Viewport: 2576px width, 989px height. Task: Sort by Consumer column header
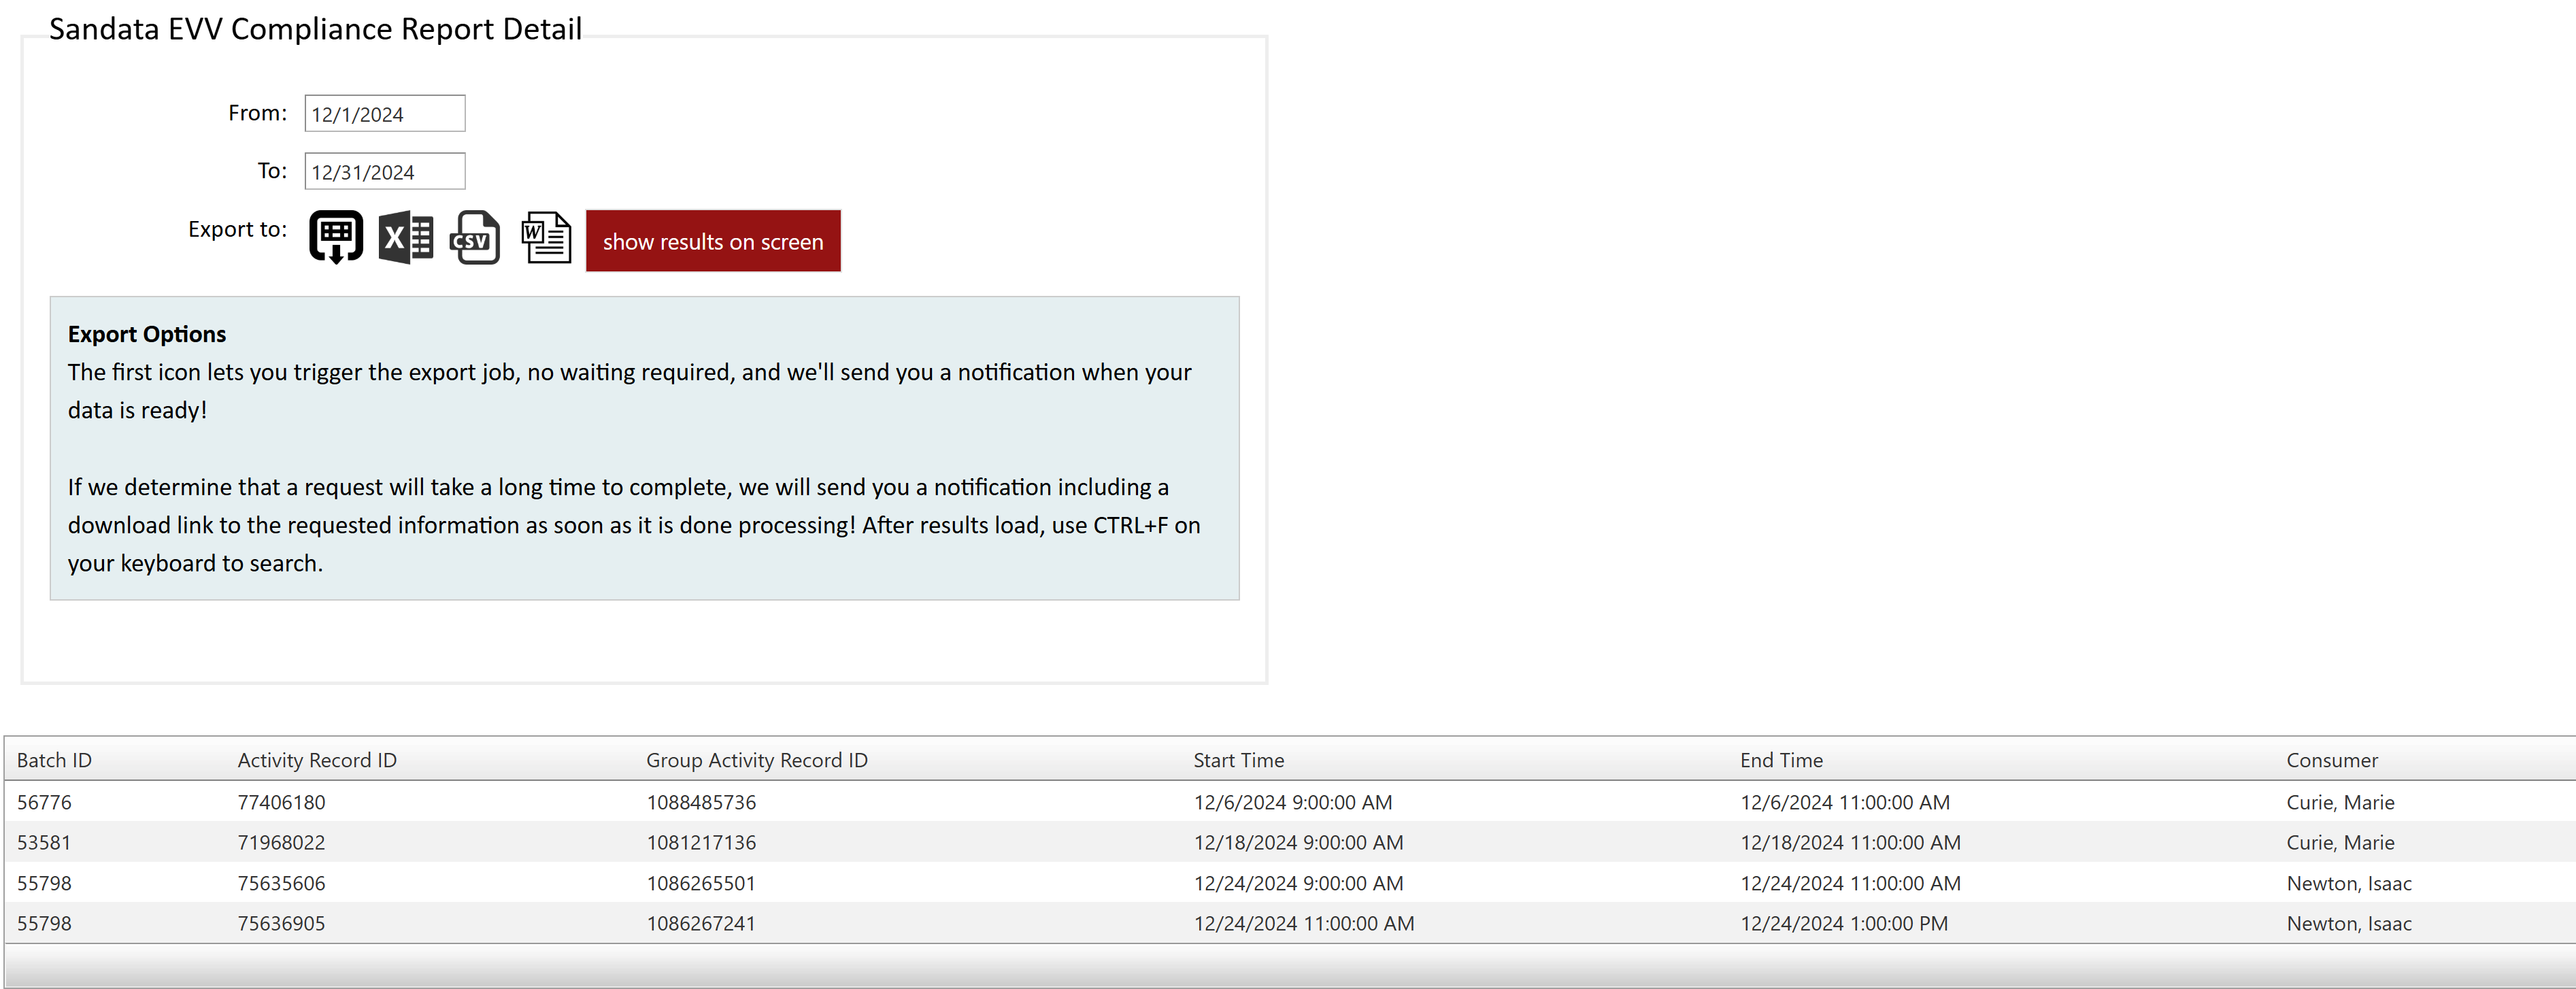(2332, 761)
